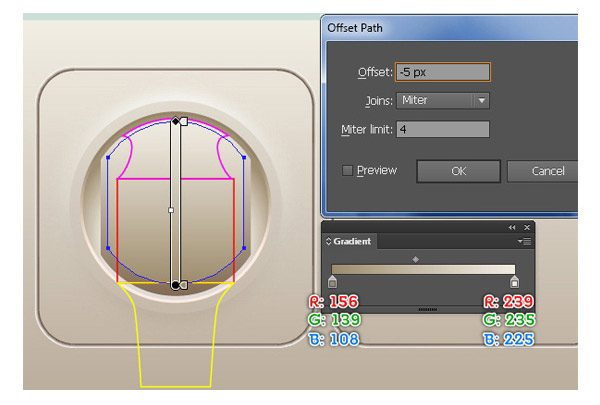Click the gradient annotator midpoint square
600x405 pixels.
pos(171,210)
